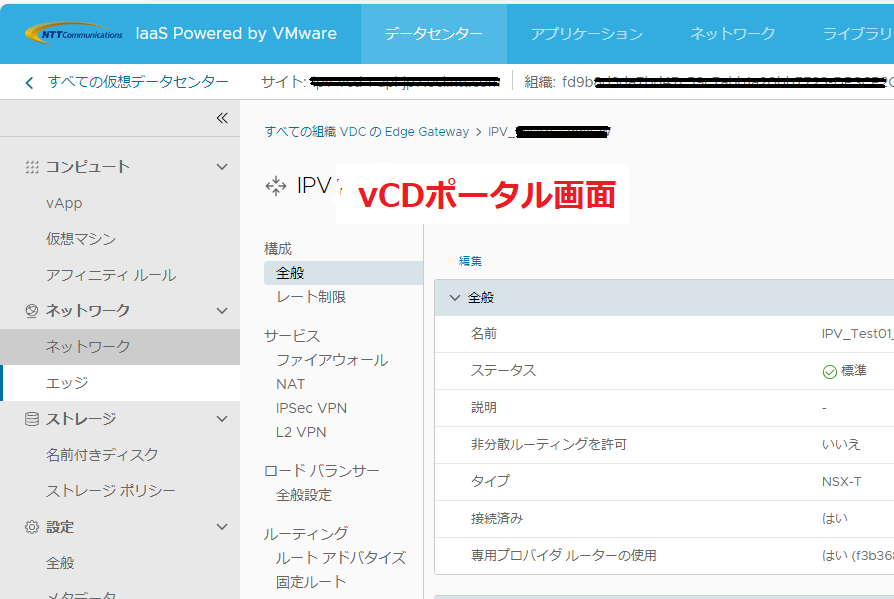Click the ロード バランサー section heading
894x599 pixels.
[x=322, y=471]
